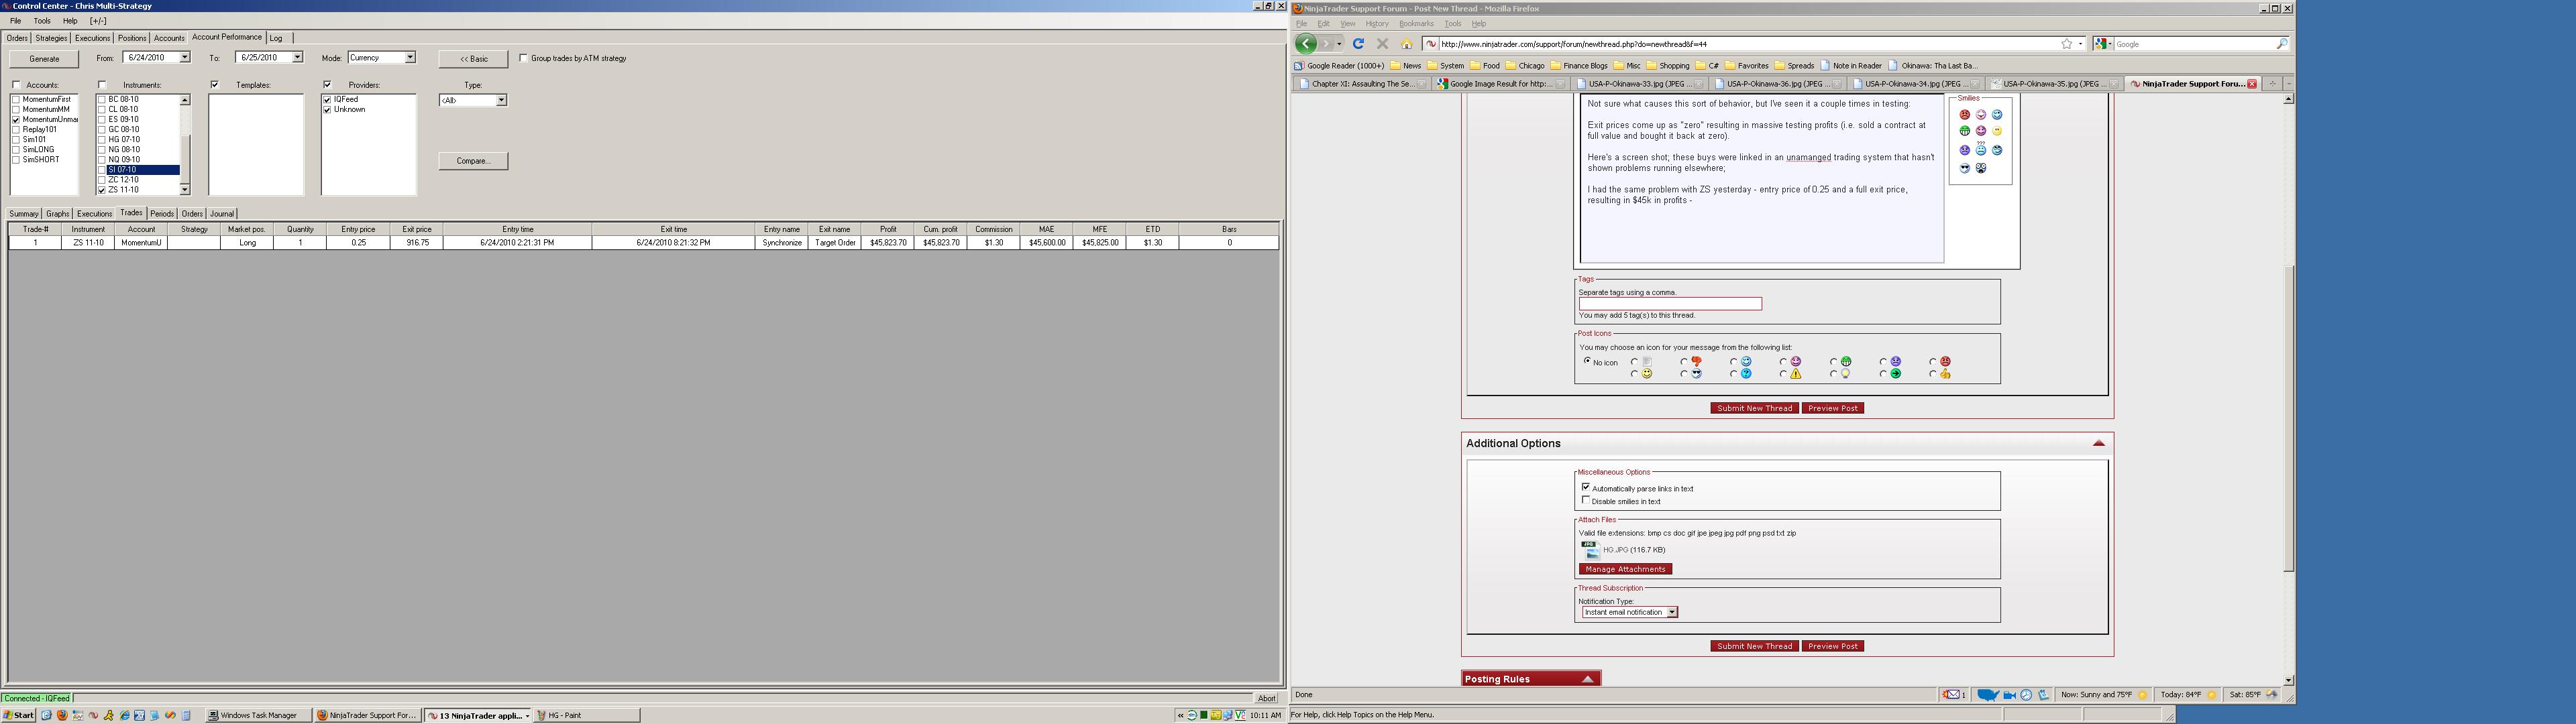Image resolution: width=2576 pixels, height=724 pixels.
Task: Expand the Mode Currency dropdown
Action: click(409, 58)
